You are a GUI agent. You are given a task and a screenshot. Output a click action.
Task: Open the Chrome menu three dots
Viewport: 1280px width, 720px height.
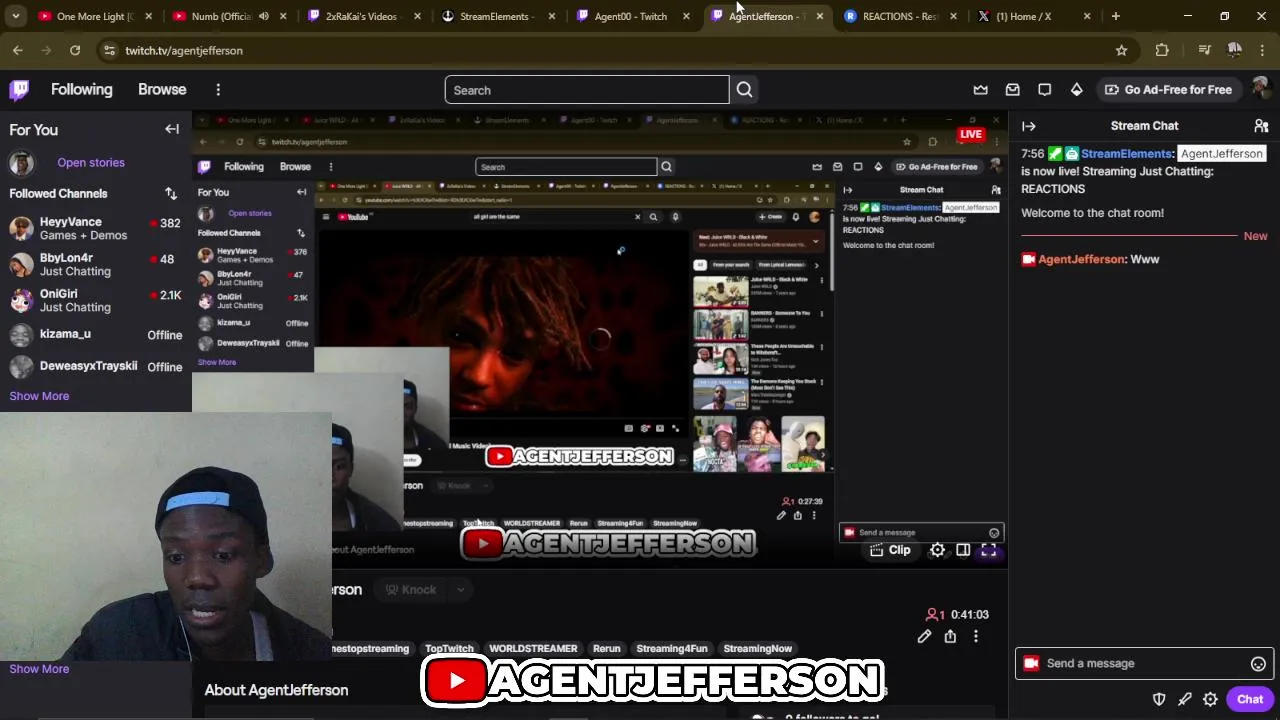(x=1262, y=50)
